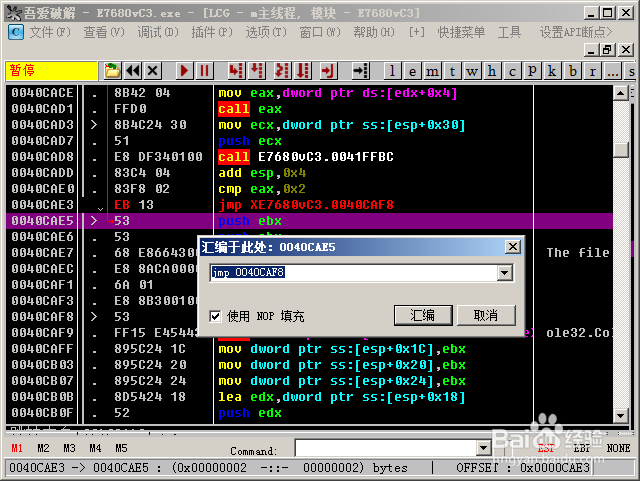Open Threads window with t button

(453, 71)
